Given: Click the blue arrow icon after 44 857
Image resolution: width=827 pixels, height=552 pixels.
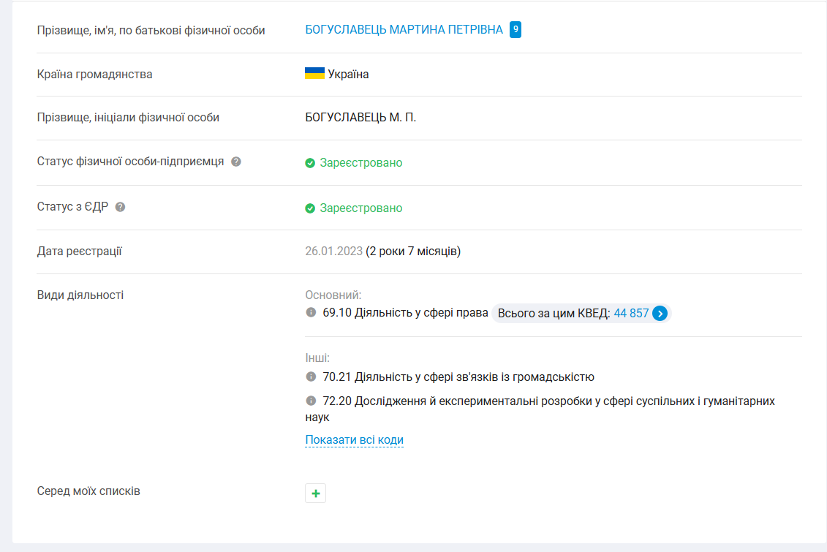Looking at the screenshot, I should point(660,313).
